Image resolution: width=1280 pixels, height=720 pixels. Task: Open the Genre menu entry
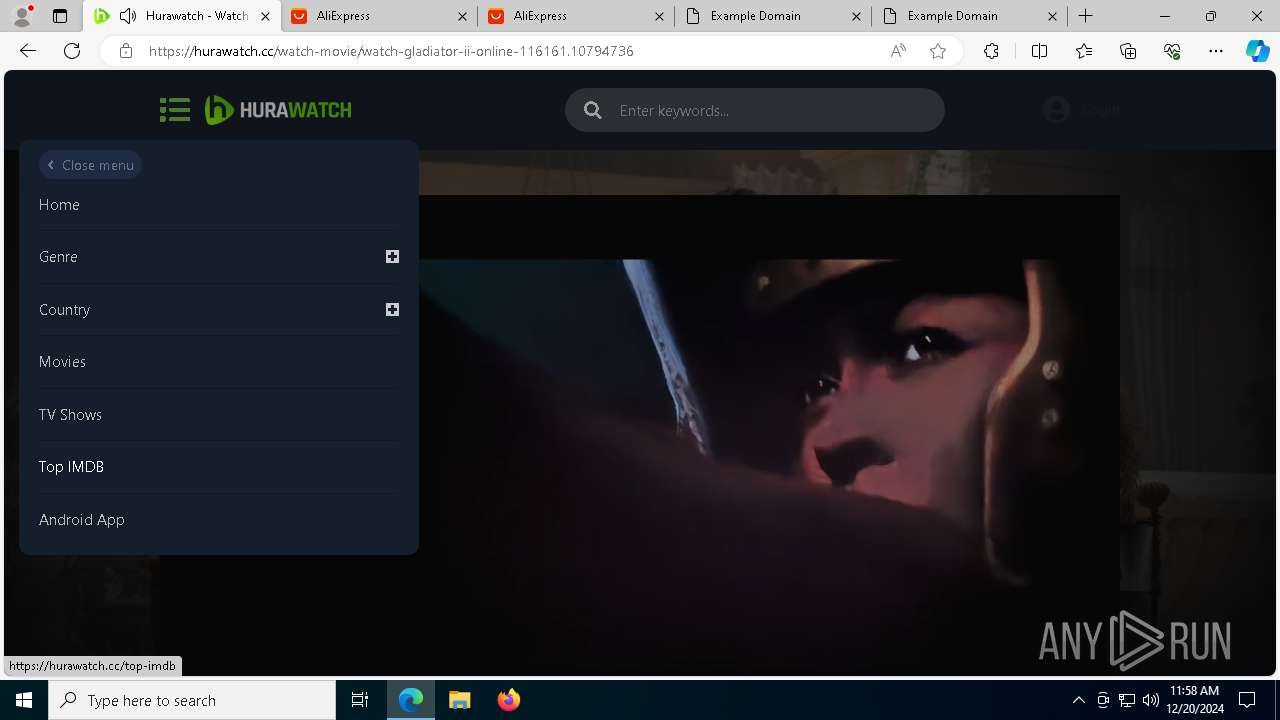pyautogui.click(x=58, y=257)
